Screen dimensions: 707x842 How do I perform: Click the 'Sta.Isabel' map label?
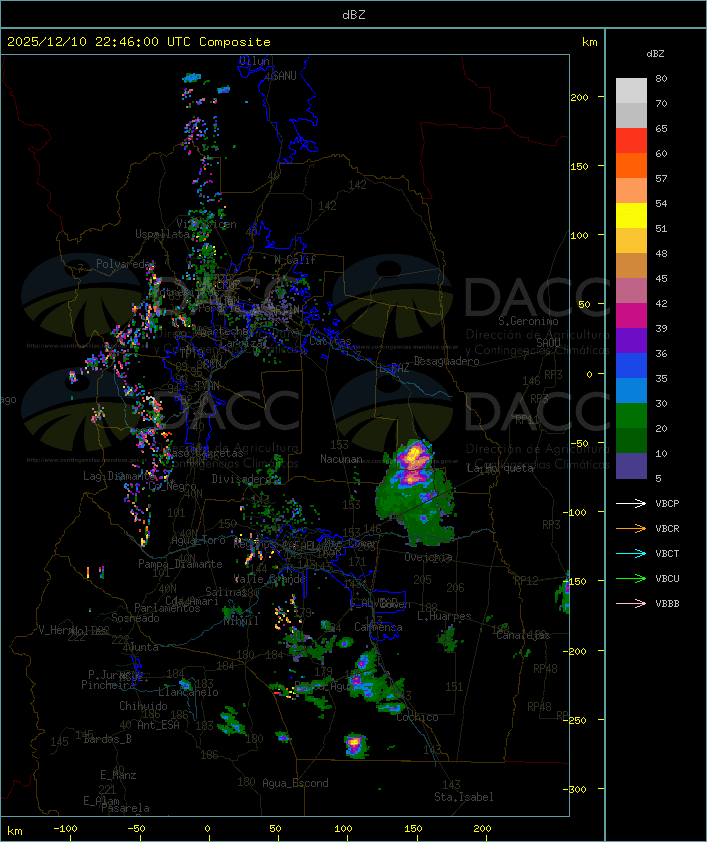pos(464,797)
